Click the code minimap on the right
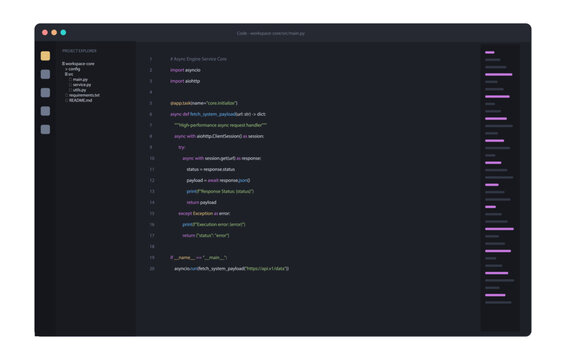This screenshot has height=360, width=566. tap(500, 187)
